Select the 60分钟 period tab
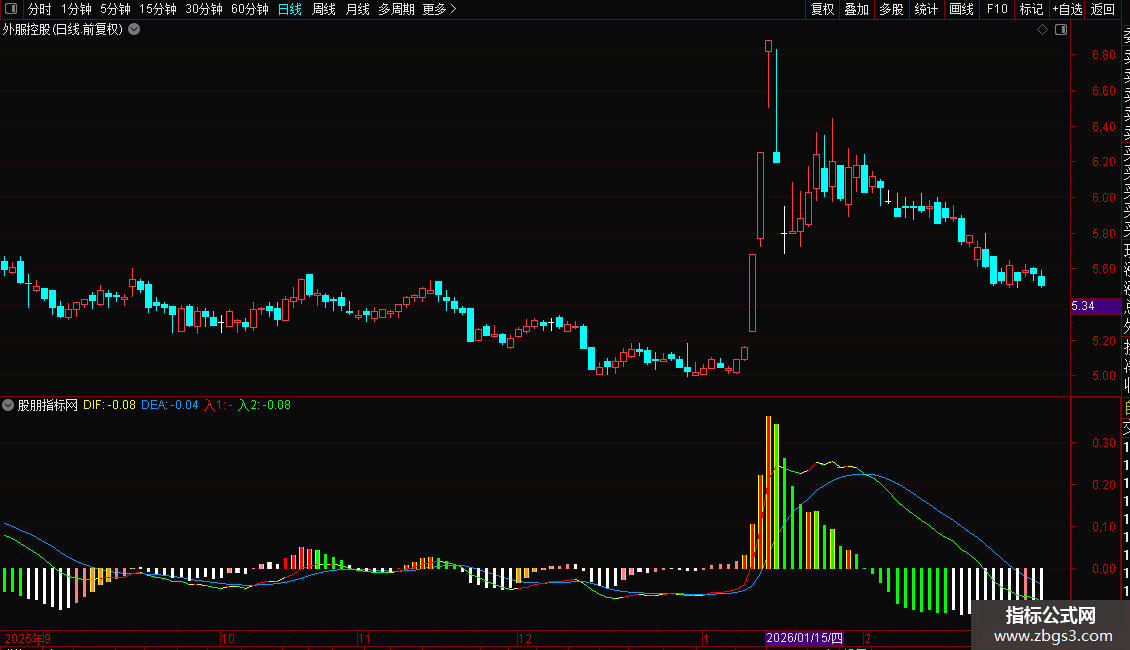 pyautogui.click(x=250, y=9)
